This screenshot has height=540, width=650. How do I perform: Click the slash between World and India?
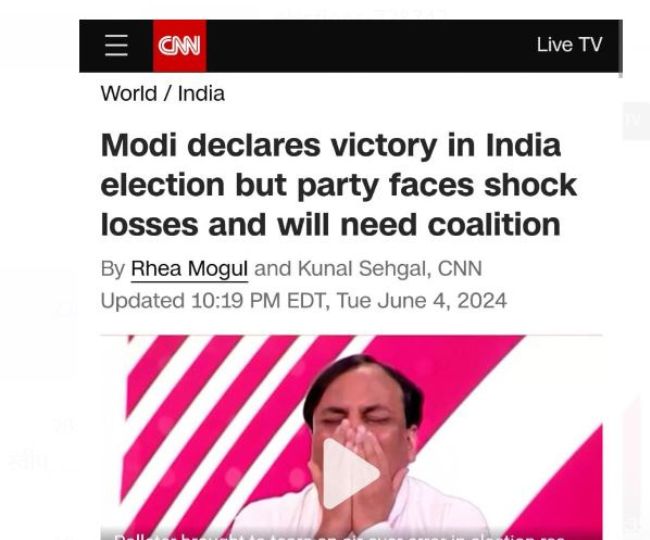[167, 94]
